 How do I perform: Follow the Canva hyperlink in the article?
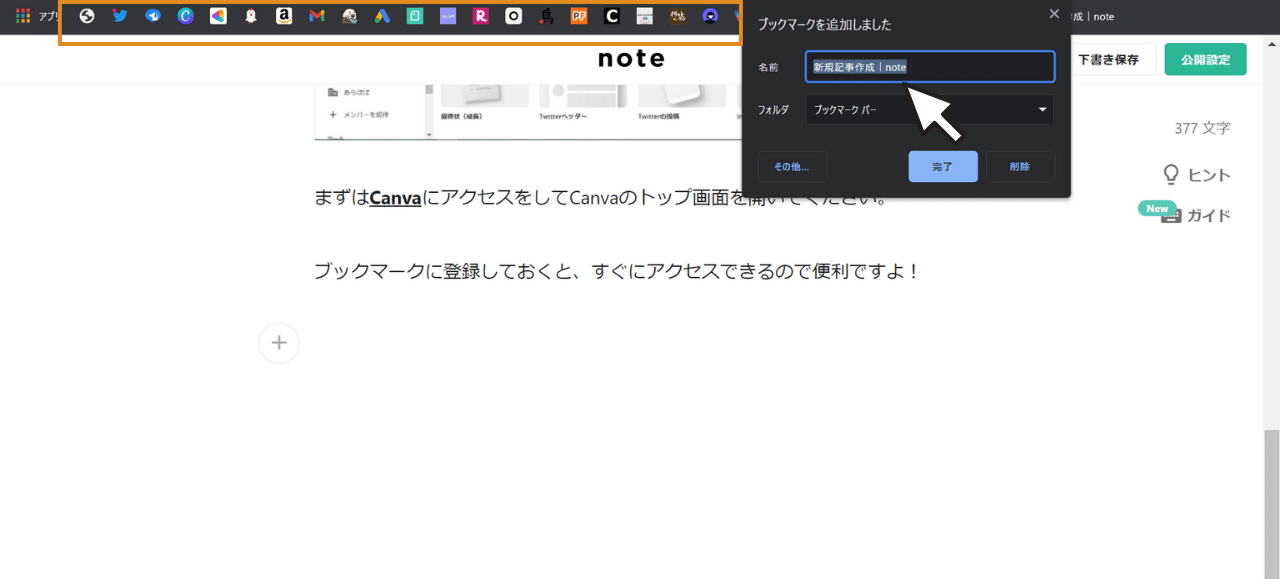[395, 198]
